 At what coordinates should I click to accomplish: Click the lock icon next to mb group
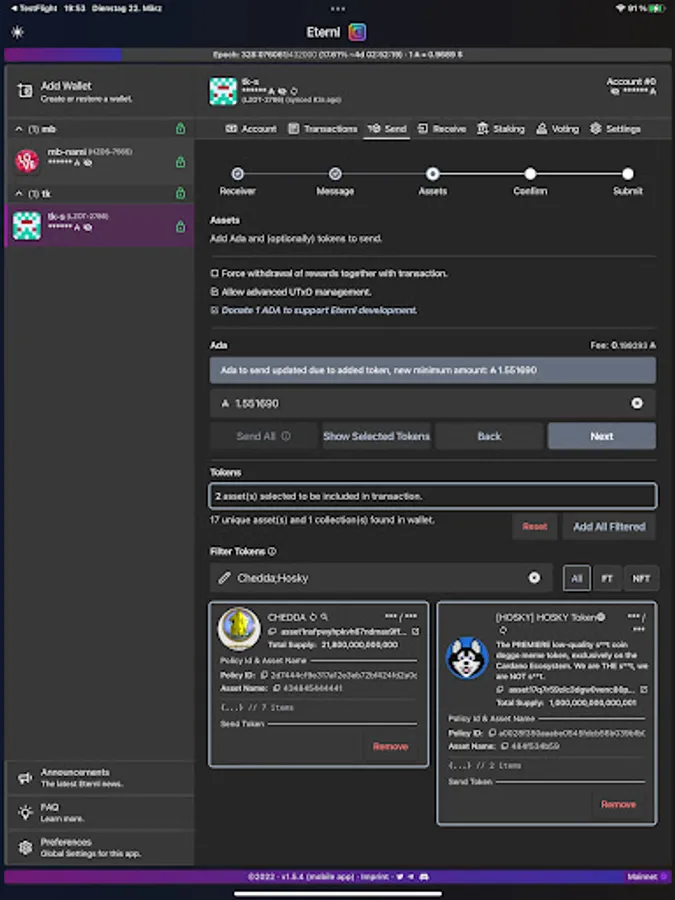tap(180, 129)
